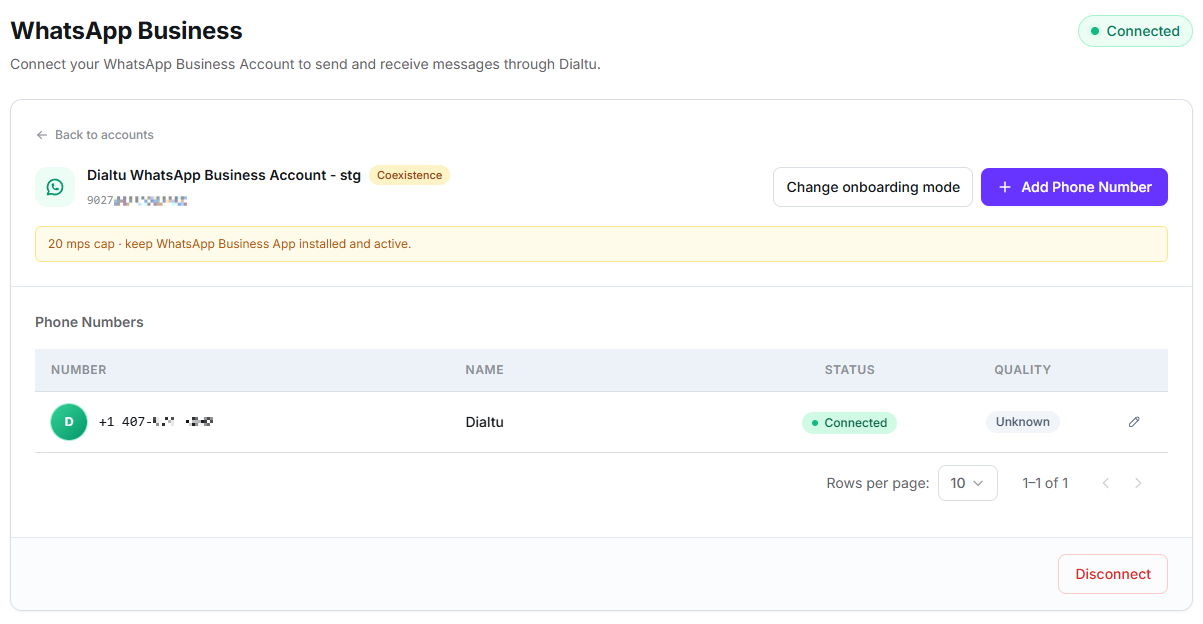
Task: Go to next page arrow in pagination
Action: point(1138,483)
